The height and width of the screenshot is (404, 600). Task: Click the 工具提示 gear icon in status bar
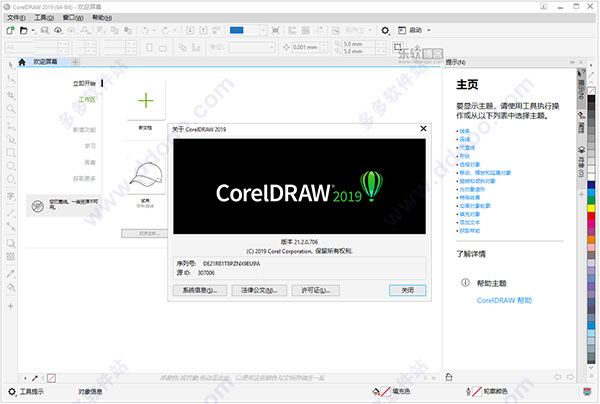pos(12,392)
